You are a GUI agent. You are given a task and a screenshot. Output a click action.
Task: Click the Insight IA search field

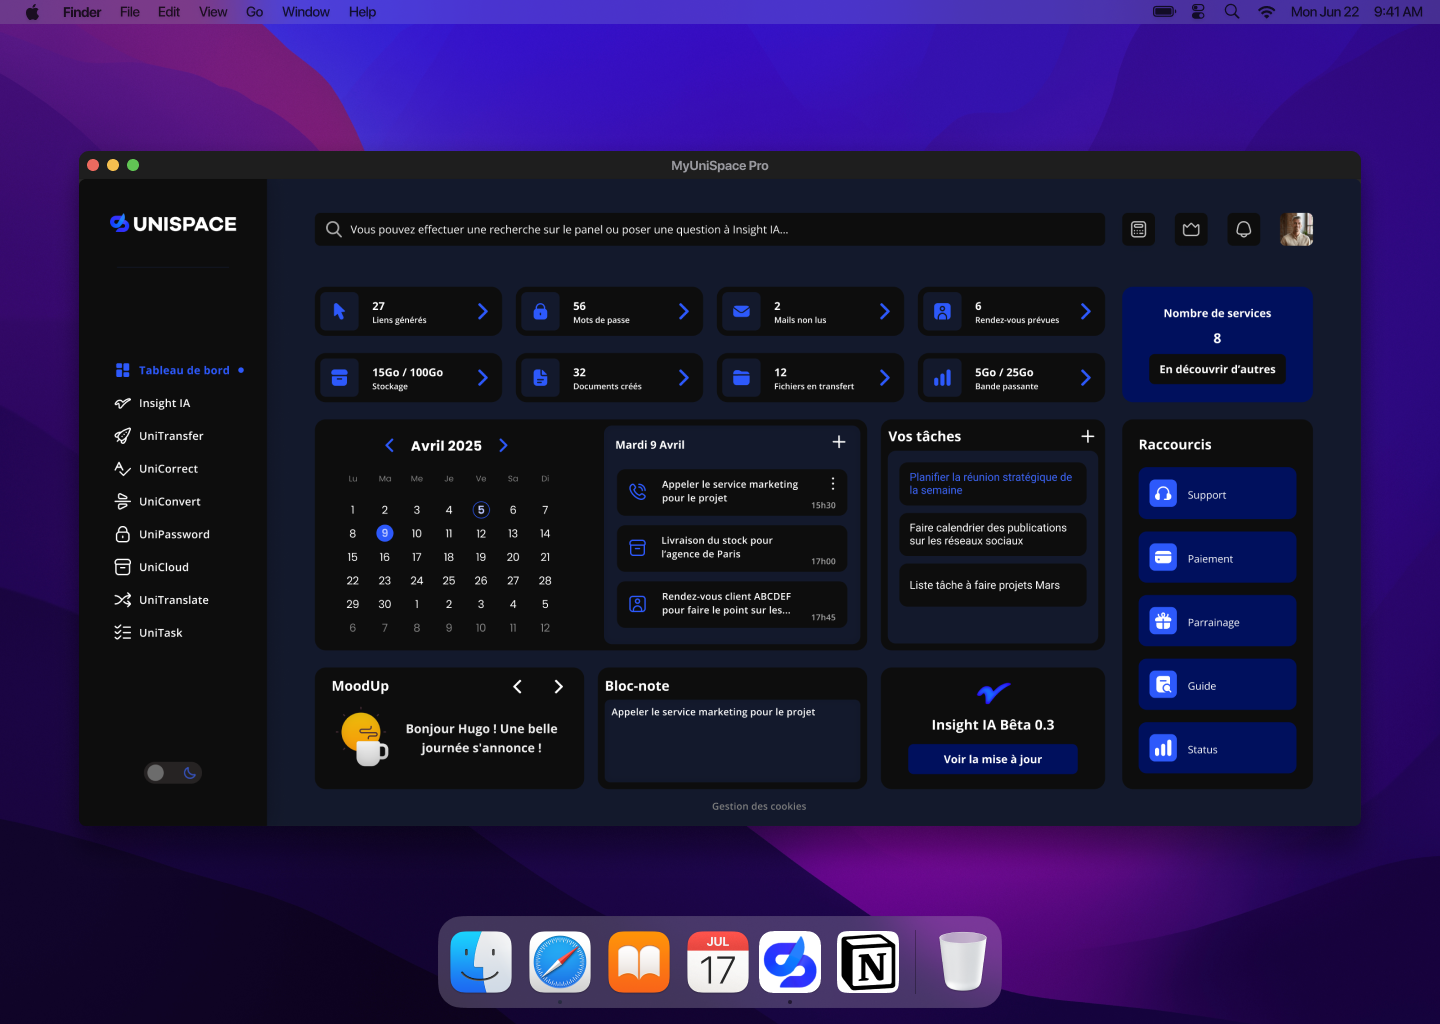[710, 229]
